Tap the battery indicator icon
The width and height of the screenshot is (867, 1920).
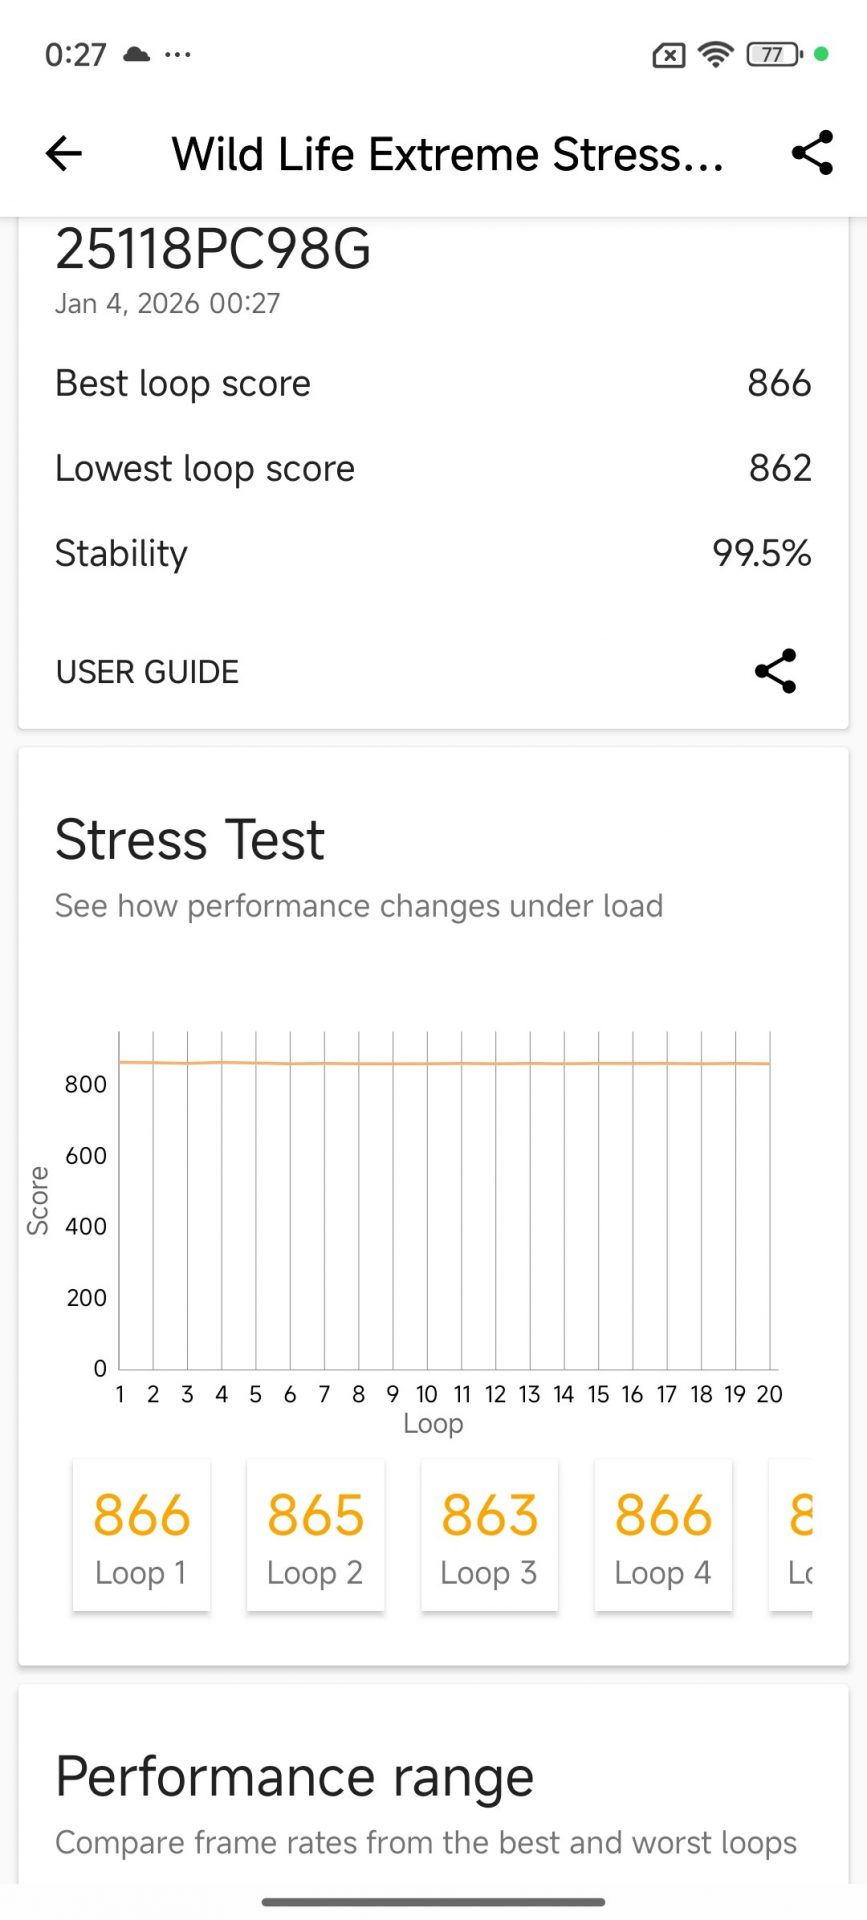coord(774,54)
